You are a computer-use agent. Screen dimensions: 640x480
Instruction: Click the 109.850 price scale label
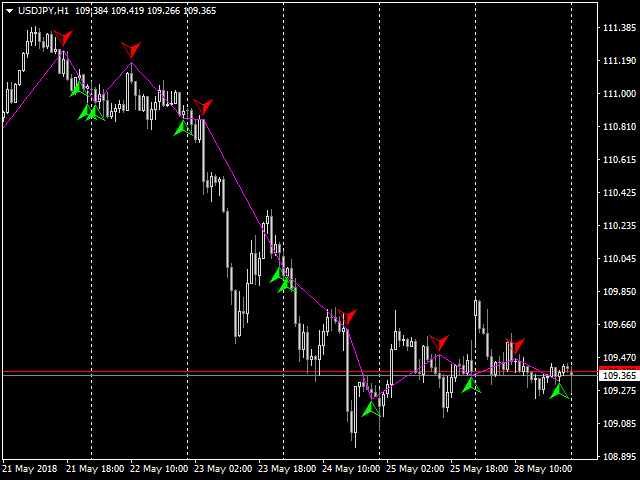619,292
